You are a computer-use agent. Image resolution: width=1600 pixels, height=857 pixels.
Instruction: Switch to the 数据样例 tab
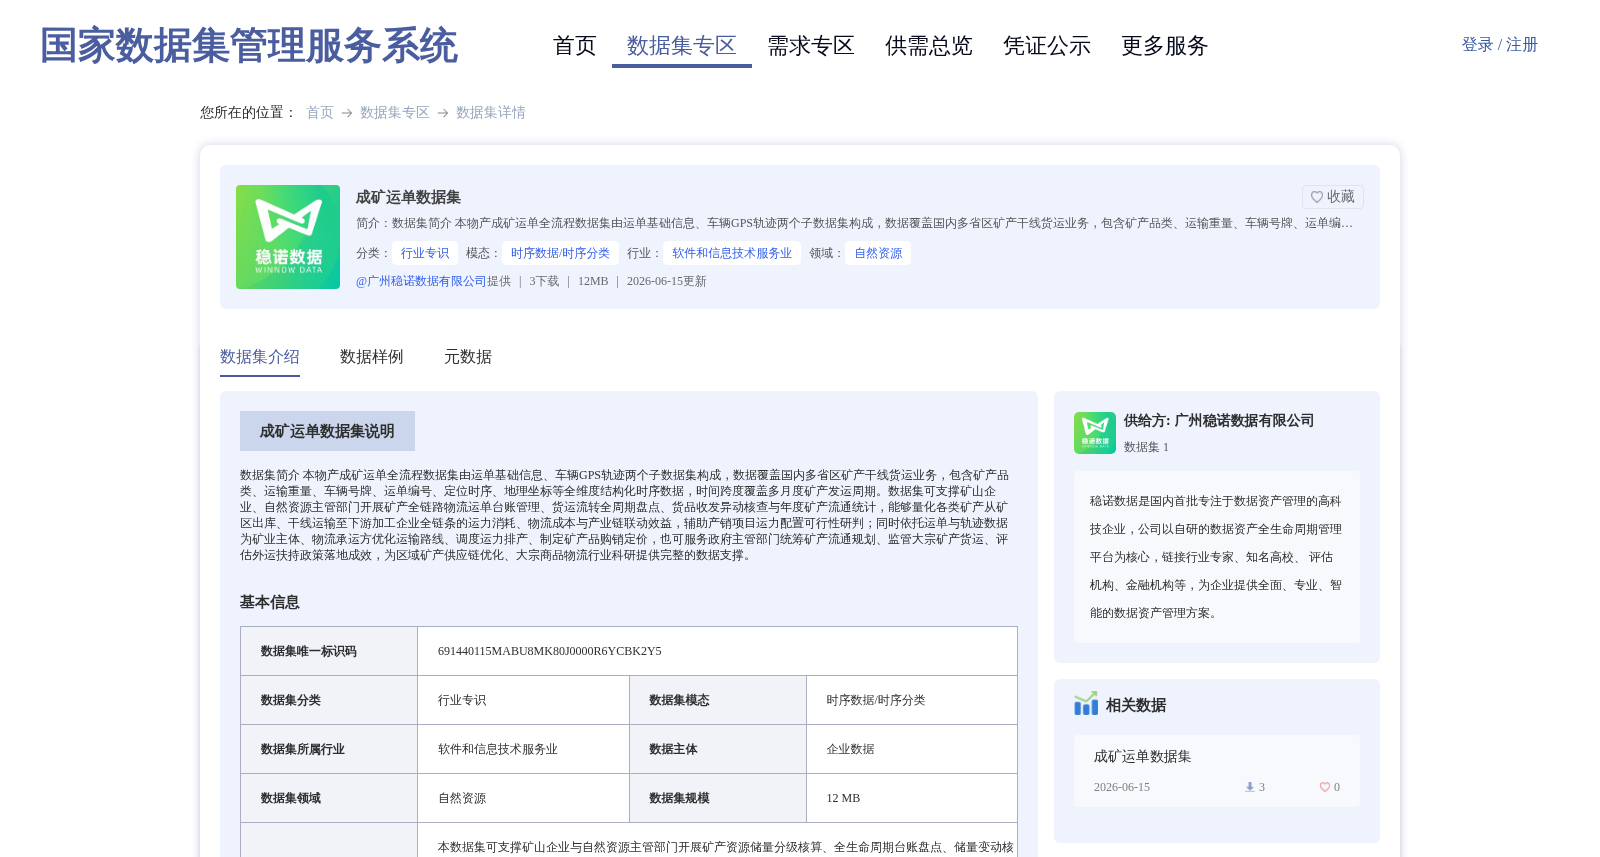[x=372, y=357]
